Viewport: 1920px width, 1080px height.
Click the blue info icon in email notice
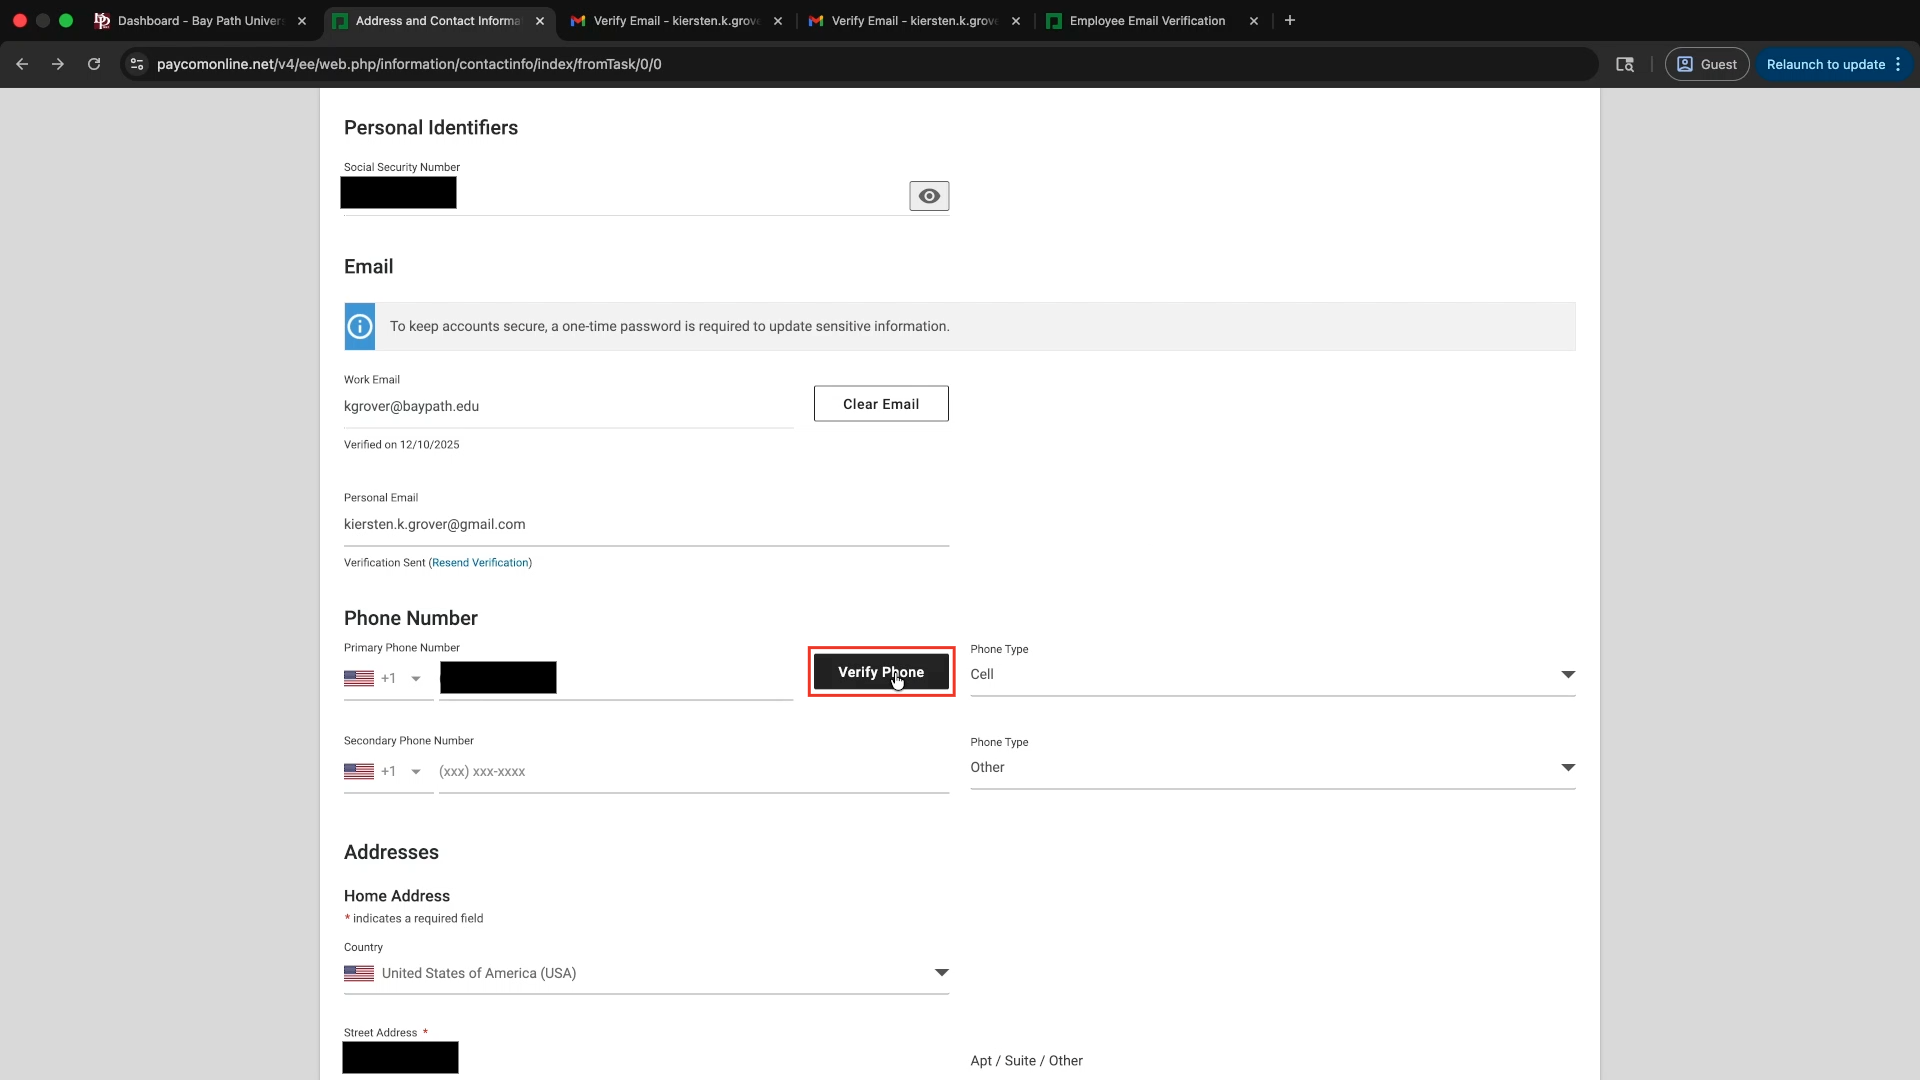tap(360, 327)
